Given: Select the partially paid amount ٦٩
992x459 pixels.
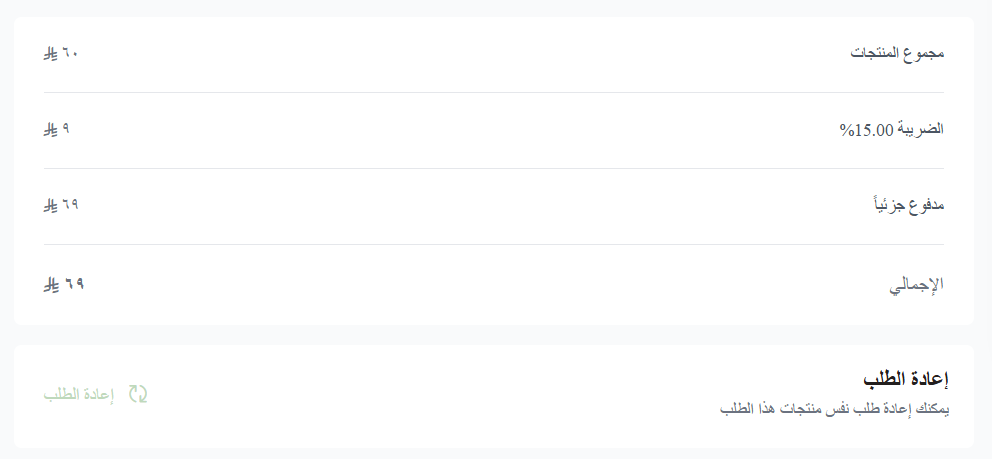Looking at the screenshot, I should pos(70,205).
